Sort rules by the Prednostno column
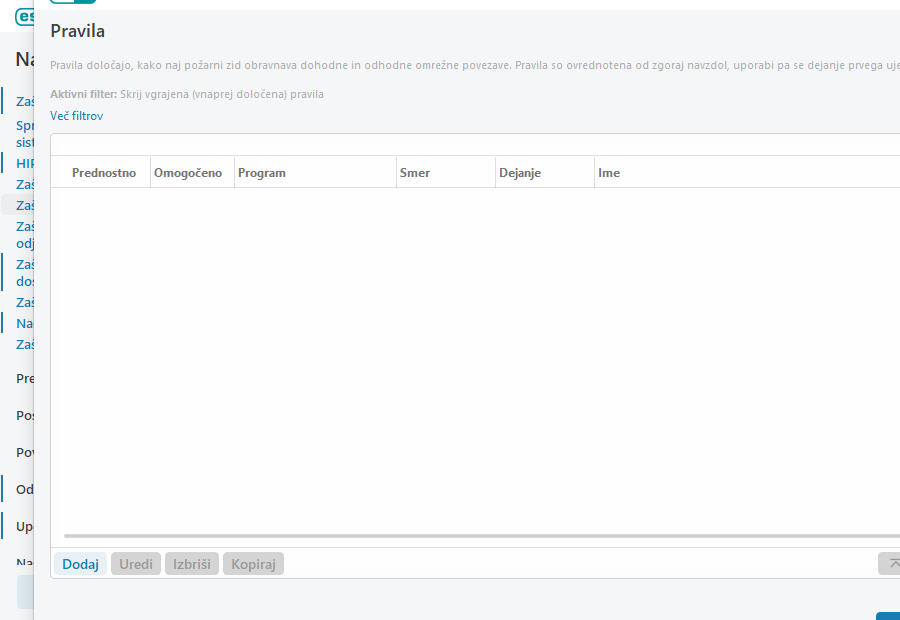This screenshot has width=900, height=620. (x=104, y=173)
